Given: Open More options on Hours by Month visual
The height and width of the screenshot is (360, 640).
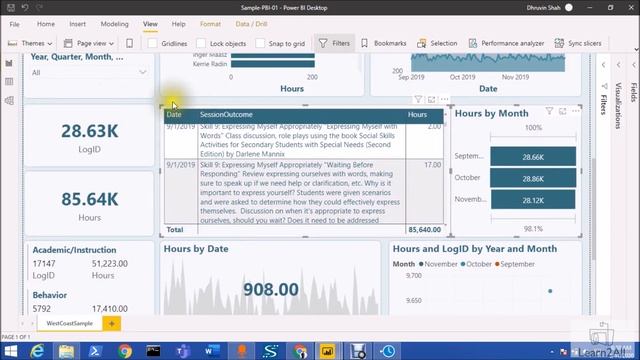Looking at the screenshot, I should coord(576,111).
